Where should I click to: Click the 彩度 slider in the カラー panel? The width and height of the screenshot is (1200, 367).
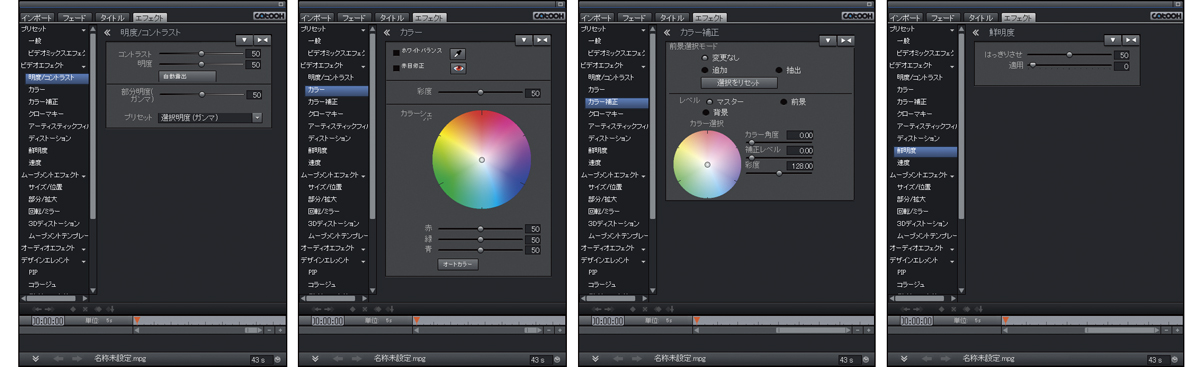480,92
